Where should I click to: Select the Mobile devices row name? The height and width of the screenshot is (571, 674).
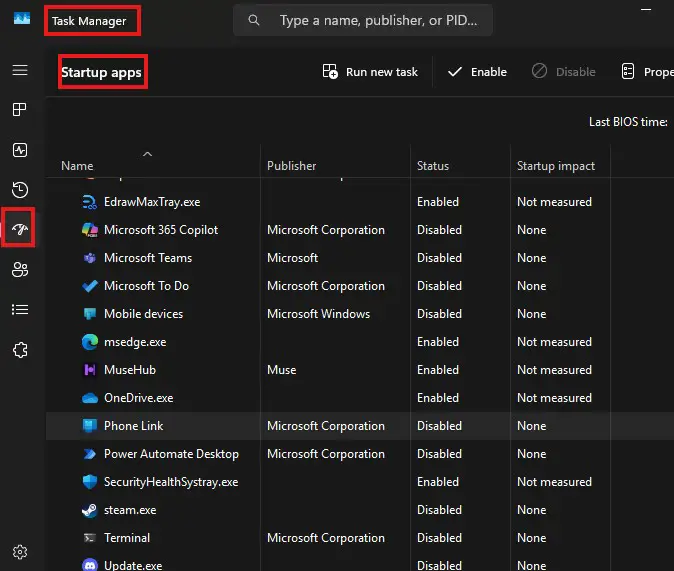pos(144,314)
